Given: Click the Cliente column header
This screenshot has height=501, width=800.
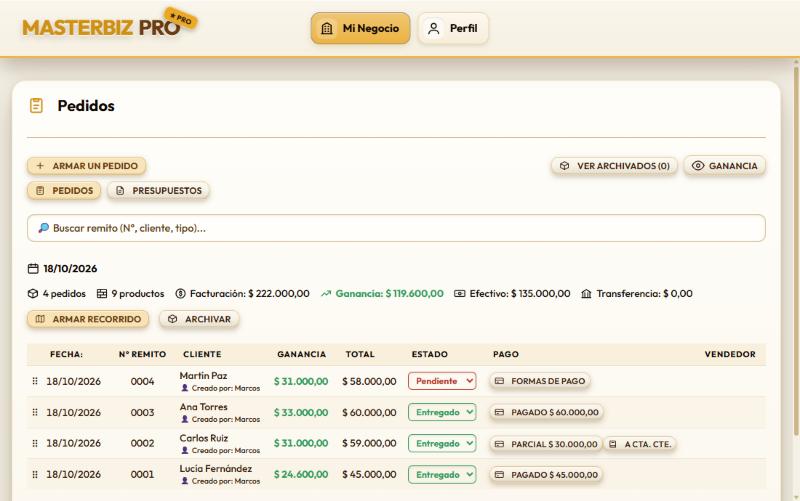Looking at the screenshot, I should (x=202, y=354).
